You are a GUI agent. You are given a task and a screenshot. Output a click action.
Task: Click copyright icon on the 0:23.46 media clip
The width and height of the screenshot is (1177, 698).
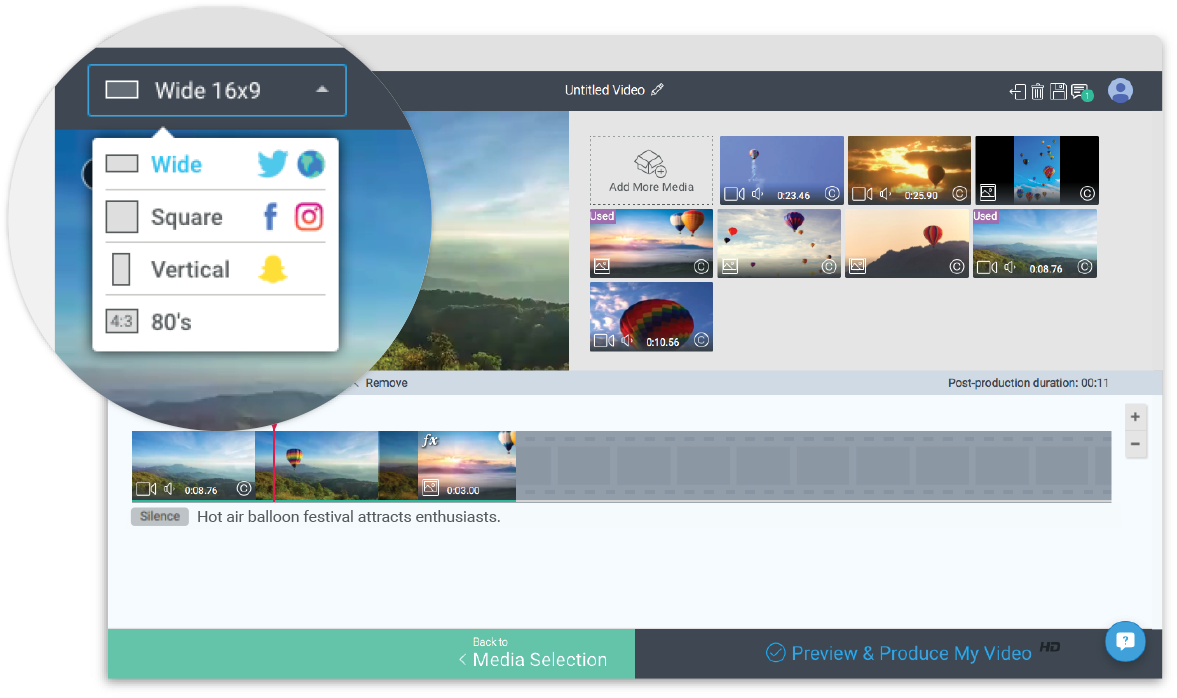pyautogui.click(x=832, y=194)
